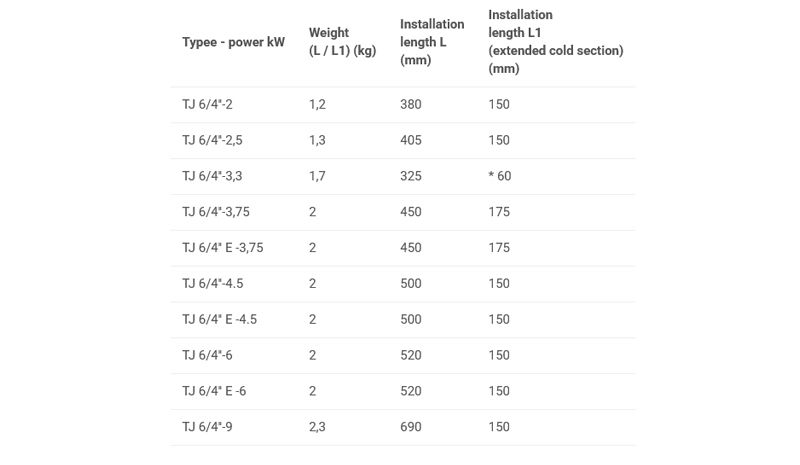Click the "Installation length L (mm)" header
Viewport: 800px width, 465px height.
(x=432, y=42)
